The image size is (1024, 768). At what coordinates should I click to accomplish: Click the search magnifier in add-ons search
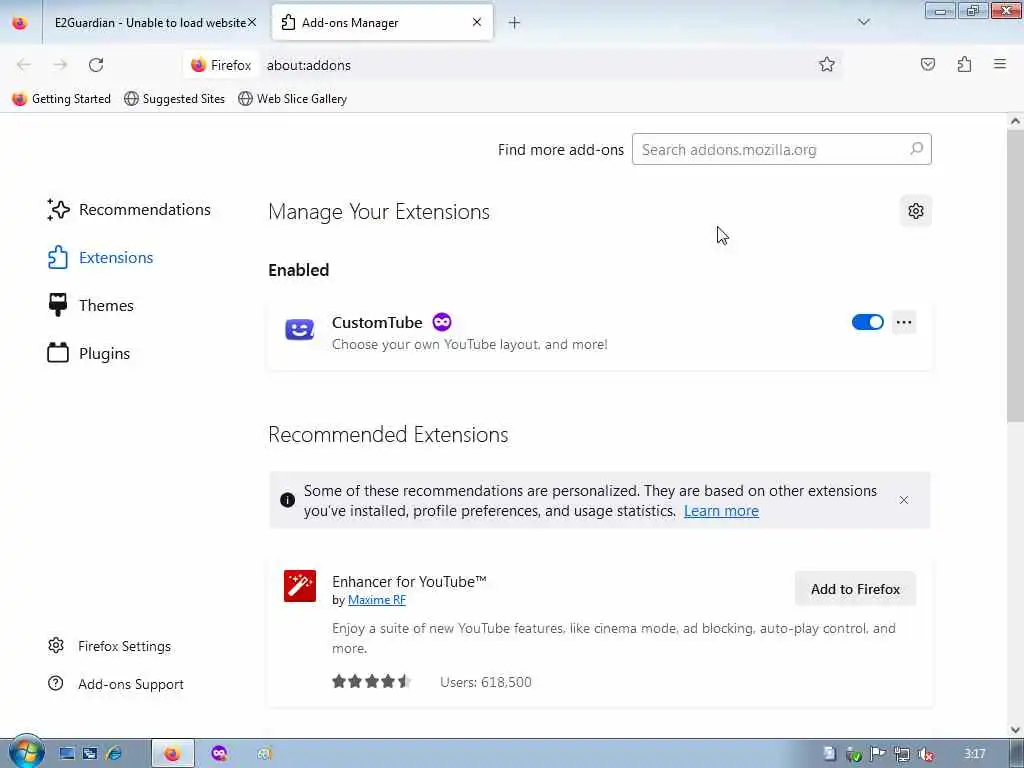click(916, 149)
